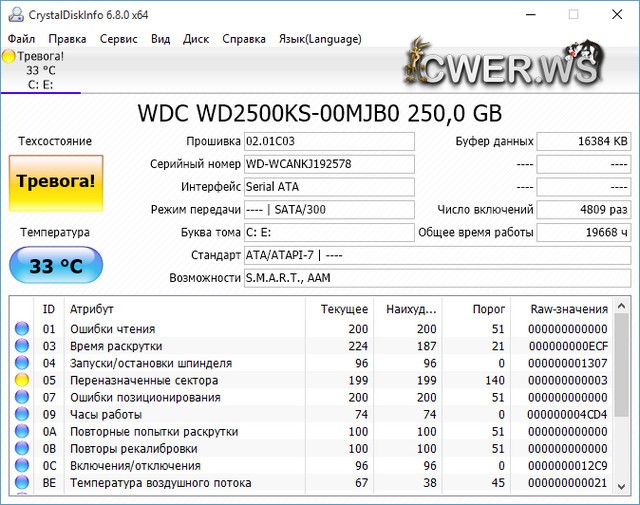Click the serial number field WD-WCANKJ192578
Viewport: 640px width, 505px height.
[x=328, y=164]
